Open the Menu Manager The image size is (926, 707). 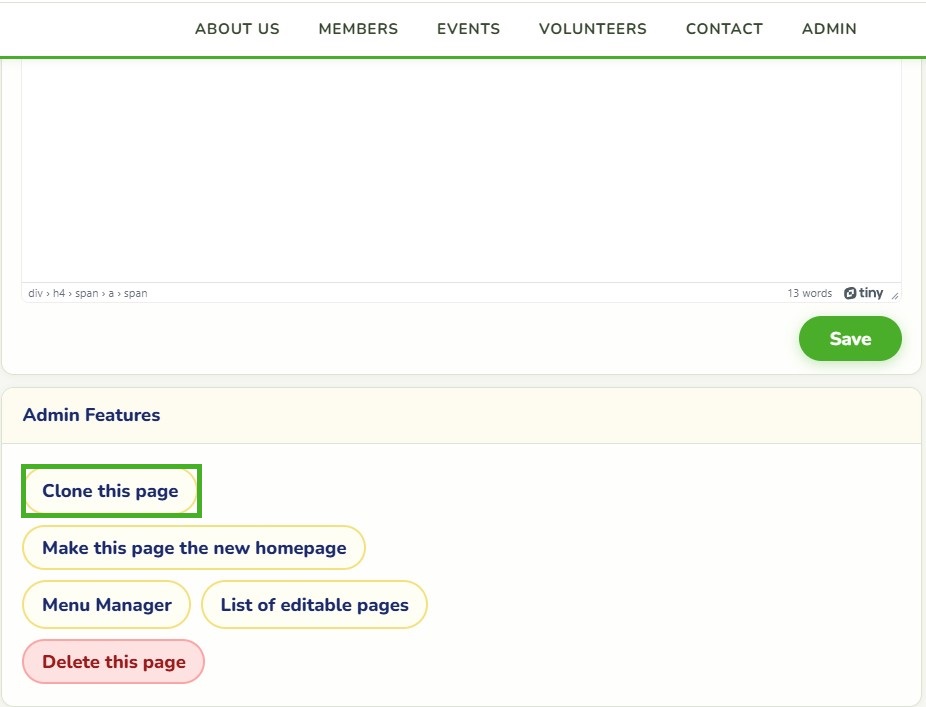pyautogui.click(x=107, y=604)
